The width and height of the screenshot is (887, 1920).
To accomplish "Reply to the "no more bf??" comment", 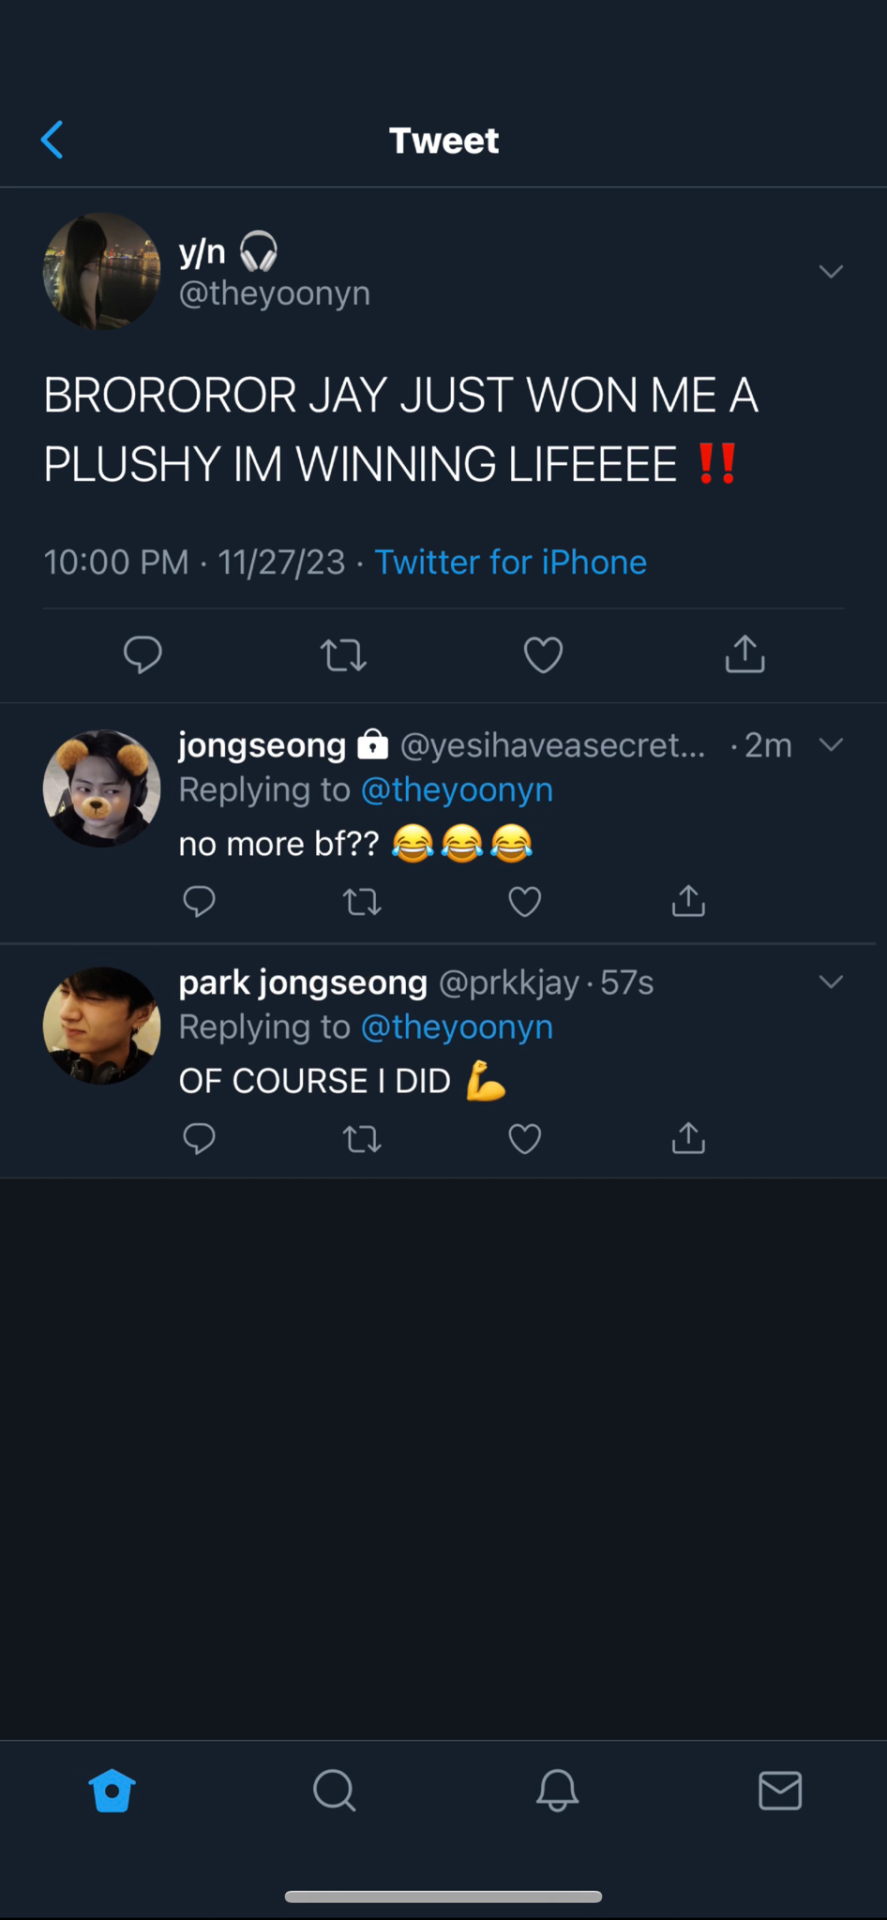I will [199, 902].
